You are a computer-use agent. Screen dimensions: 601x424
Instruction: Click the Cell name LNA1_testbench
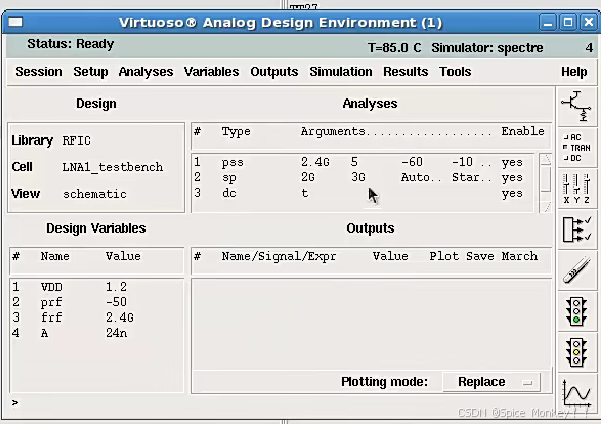(113, 167)
